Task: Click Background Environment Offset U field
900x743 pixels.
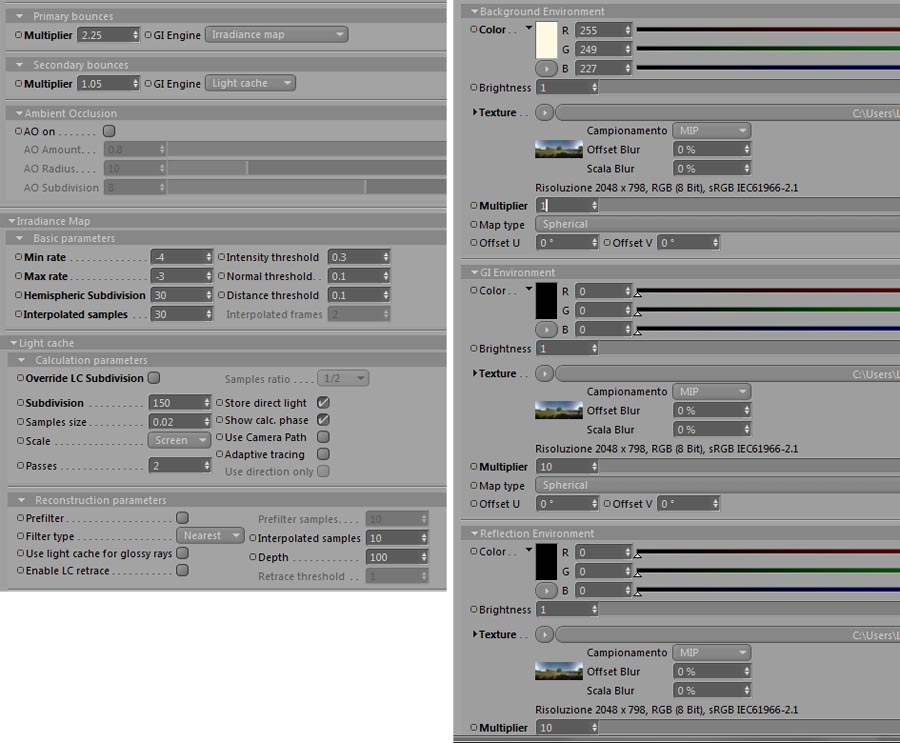Action: (x=567, y=243)
